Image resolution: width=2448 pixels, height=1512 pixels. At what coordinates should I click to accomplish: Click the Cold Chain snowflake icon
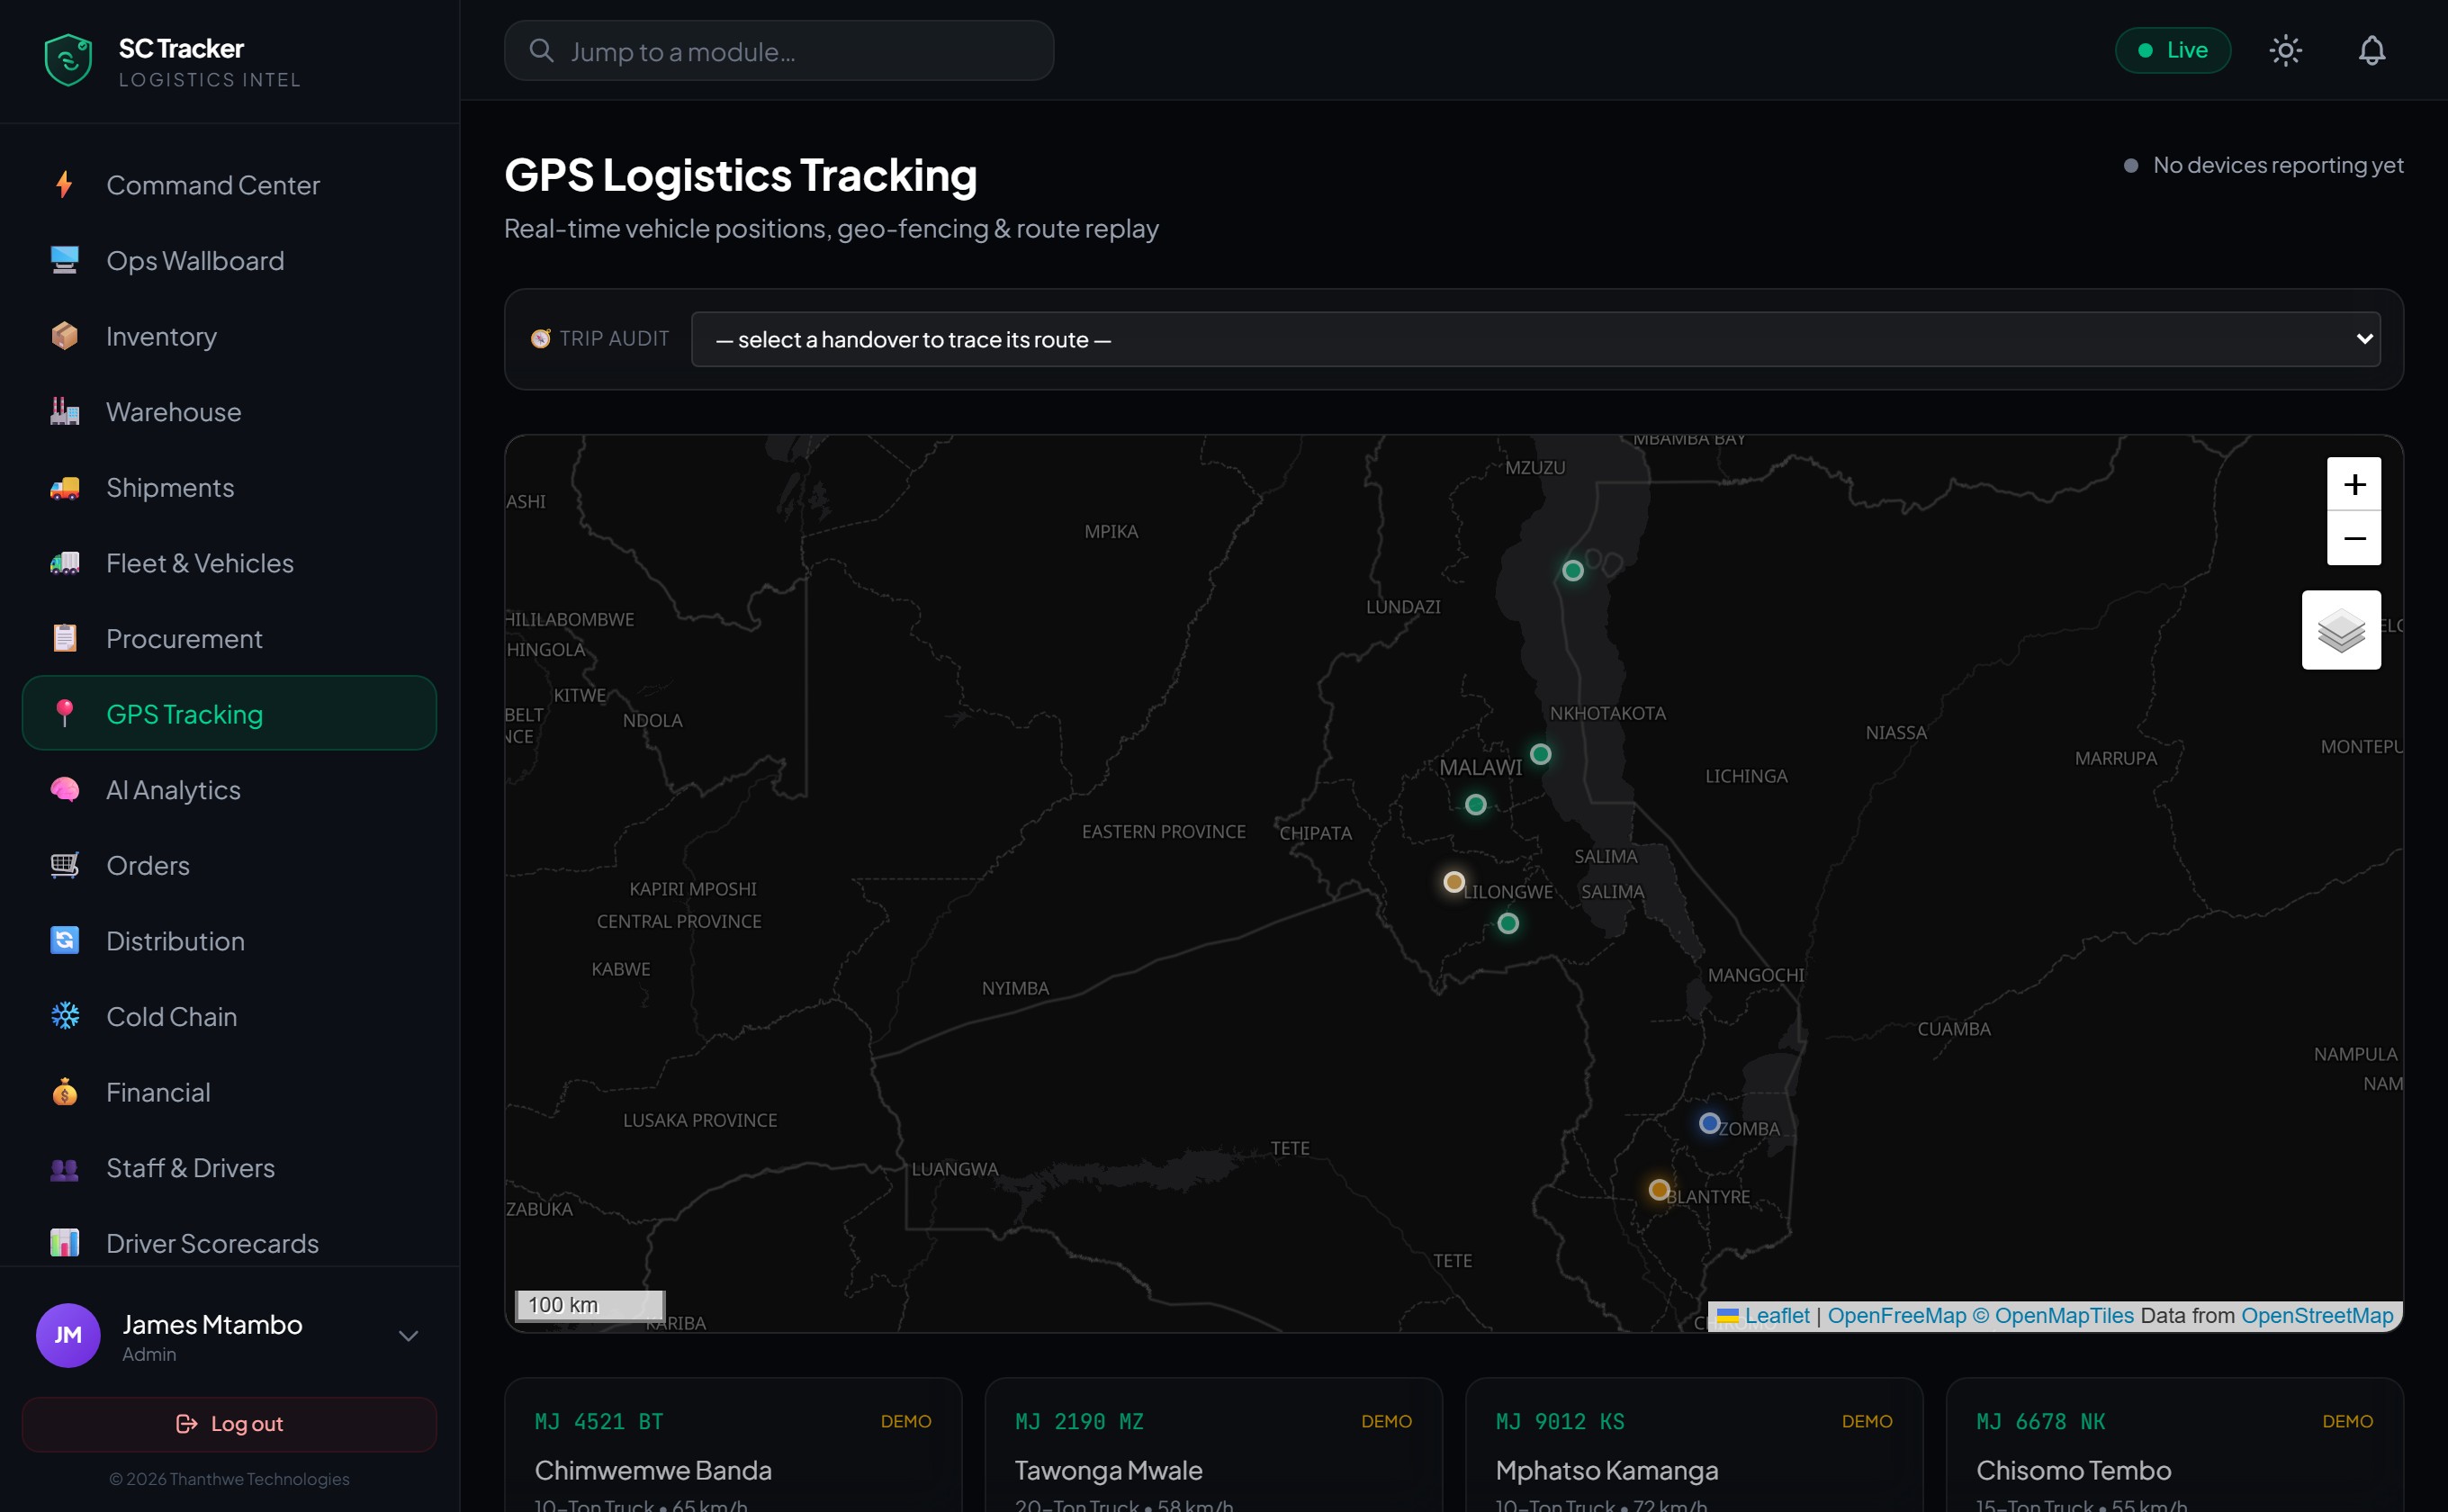[64, 1016]
